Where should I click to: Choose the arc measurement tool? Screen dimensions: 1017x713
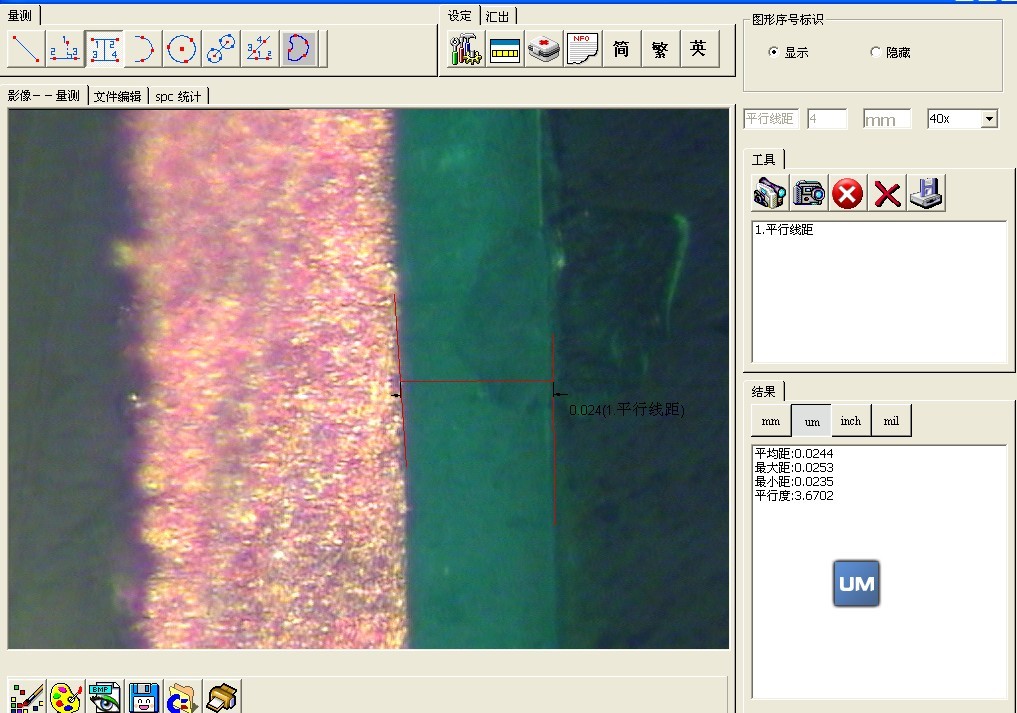point(143,48)
